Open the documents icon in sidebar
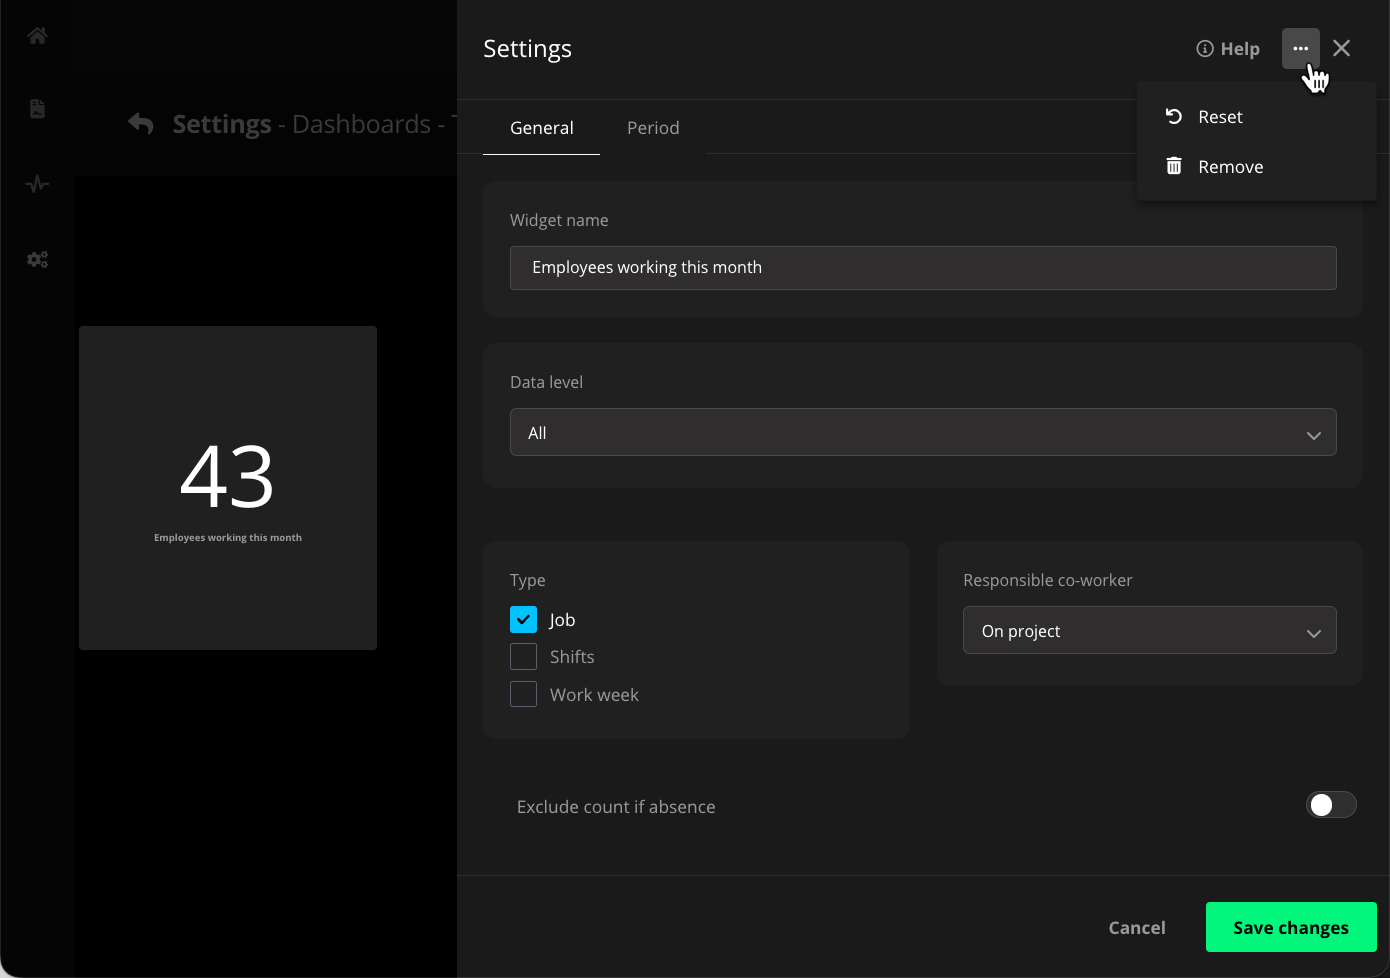This screenshot has height=978, width=1390. point(37,109)
